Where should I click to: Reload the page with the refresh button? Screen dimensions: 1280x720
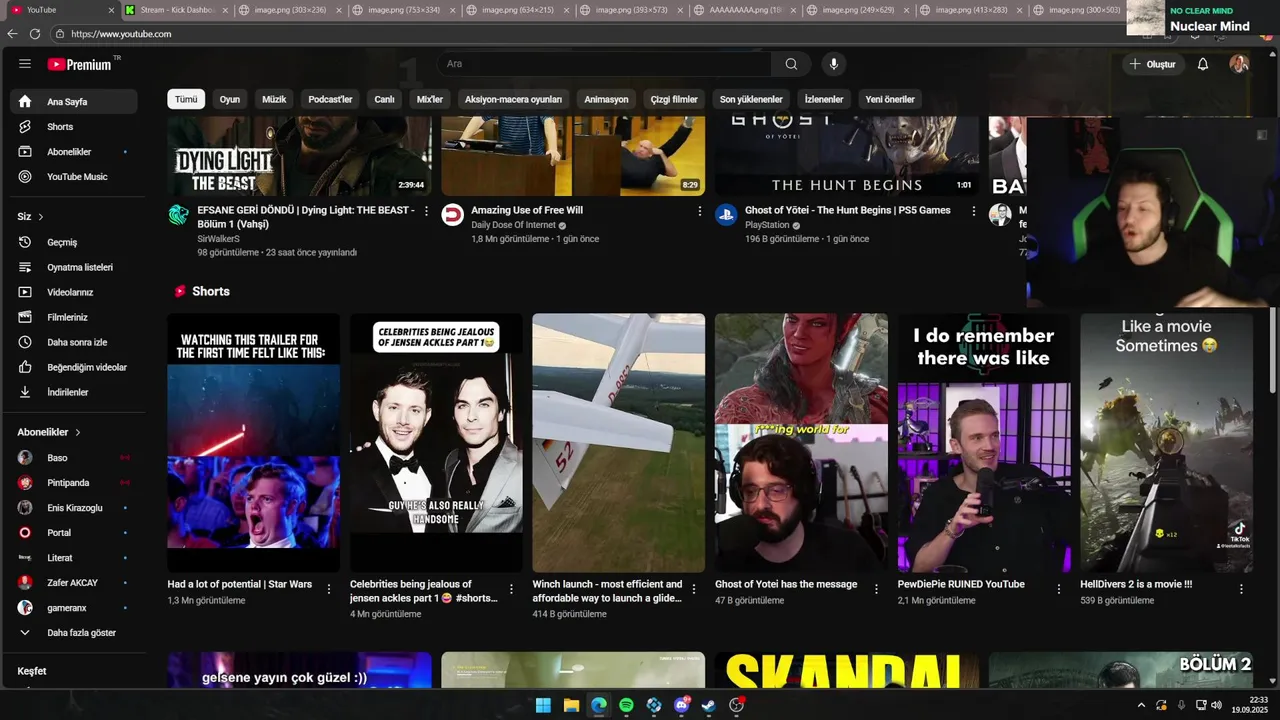[x=35, y=34]
